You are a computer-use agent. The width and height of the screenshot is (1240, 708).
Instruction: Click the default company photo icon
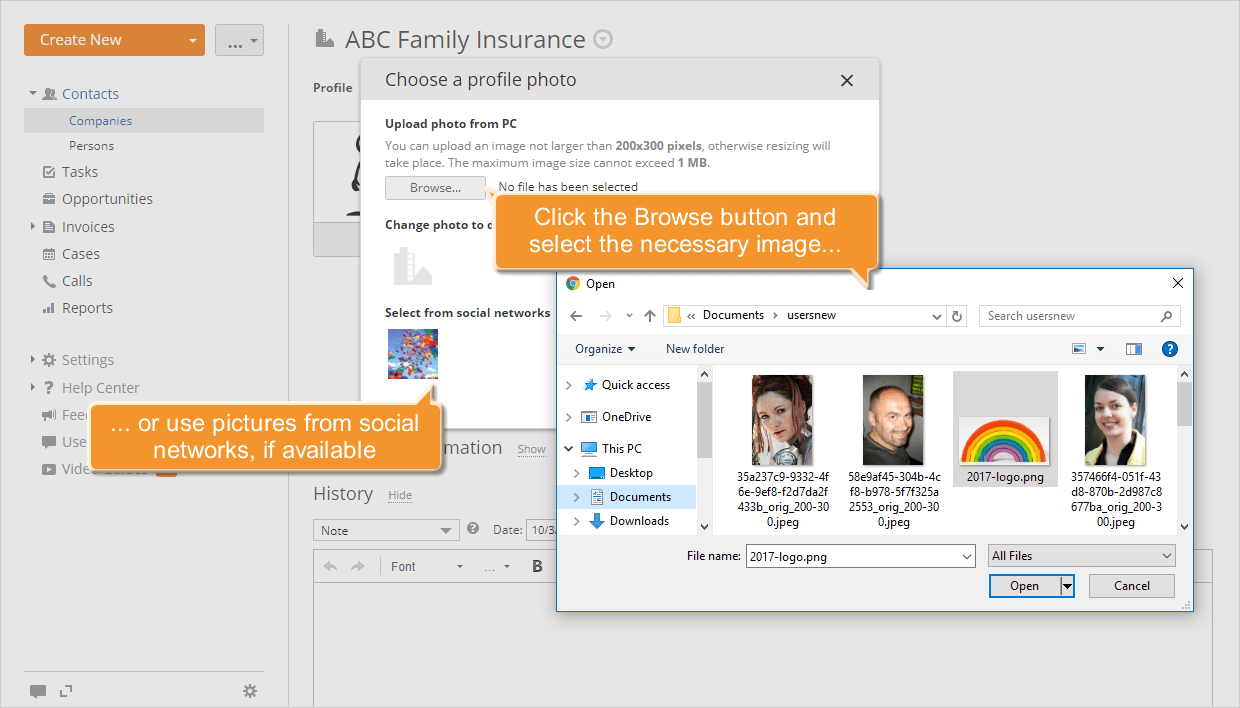pyautogui.click(x=412, y=267)
